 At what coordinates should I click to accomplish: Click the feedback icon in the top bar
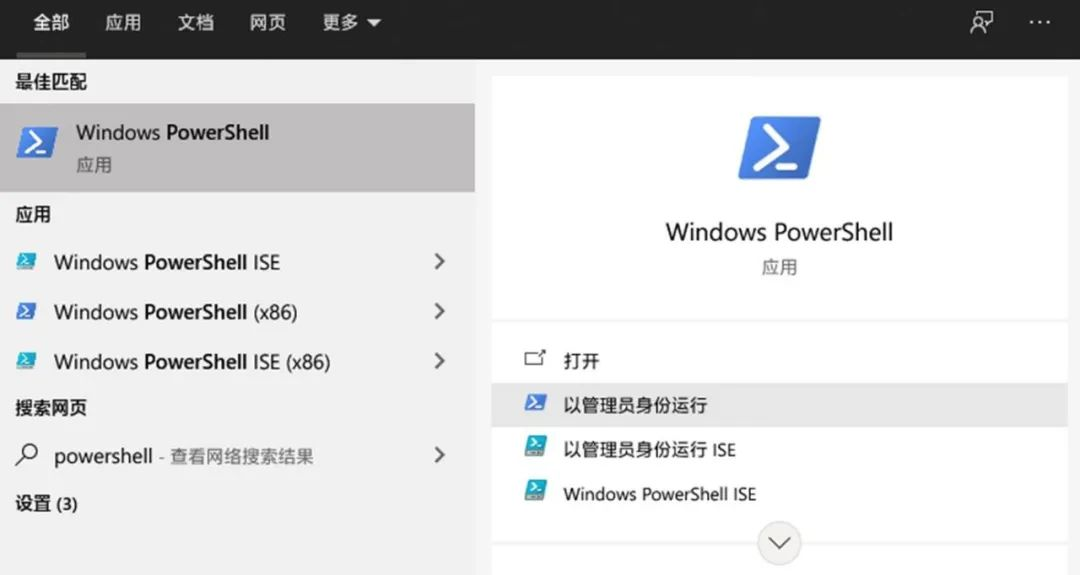click(x=981, y=23)
